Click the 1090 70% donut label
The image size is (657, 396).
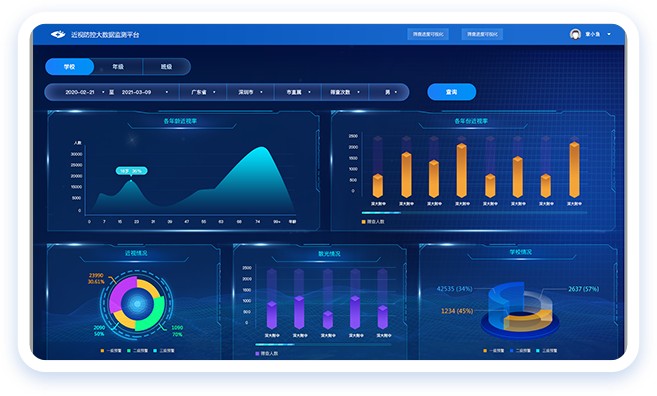point(177,331)
